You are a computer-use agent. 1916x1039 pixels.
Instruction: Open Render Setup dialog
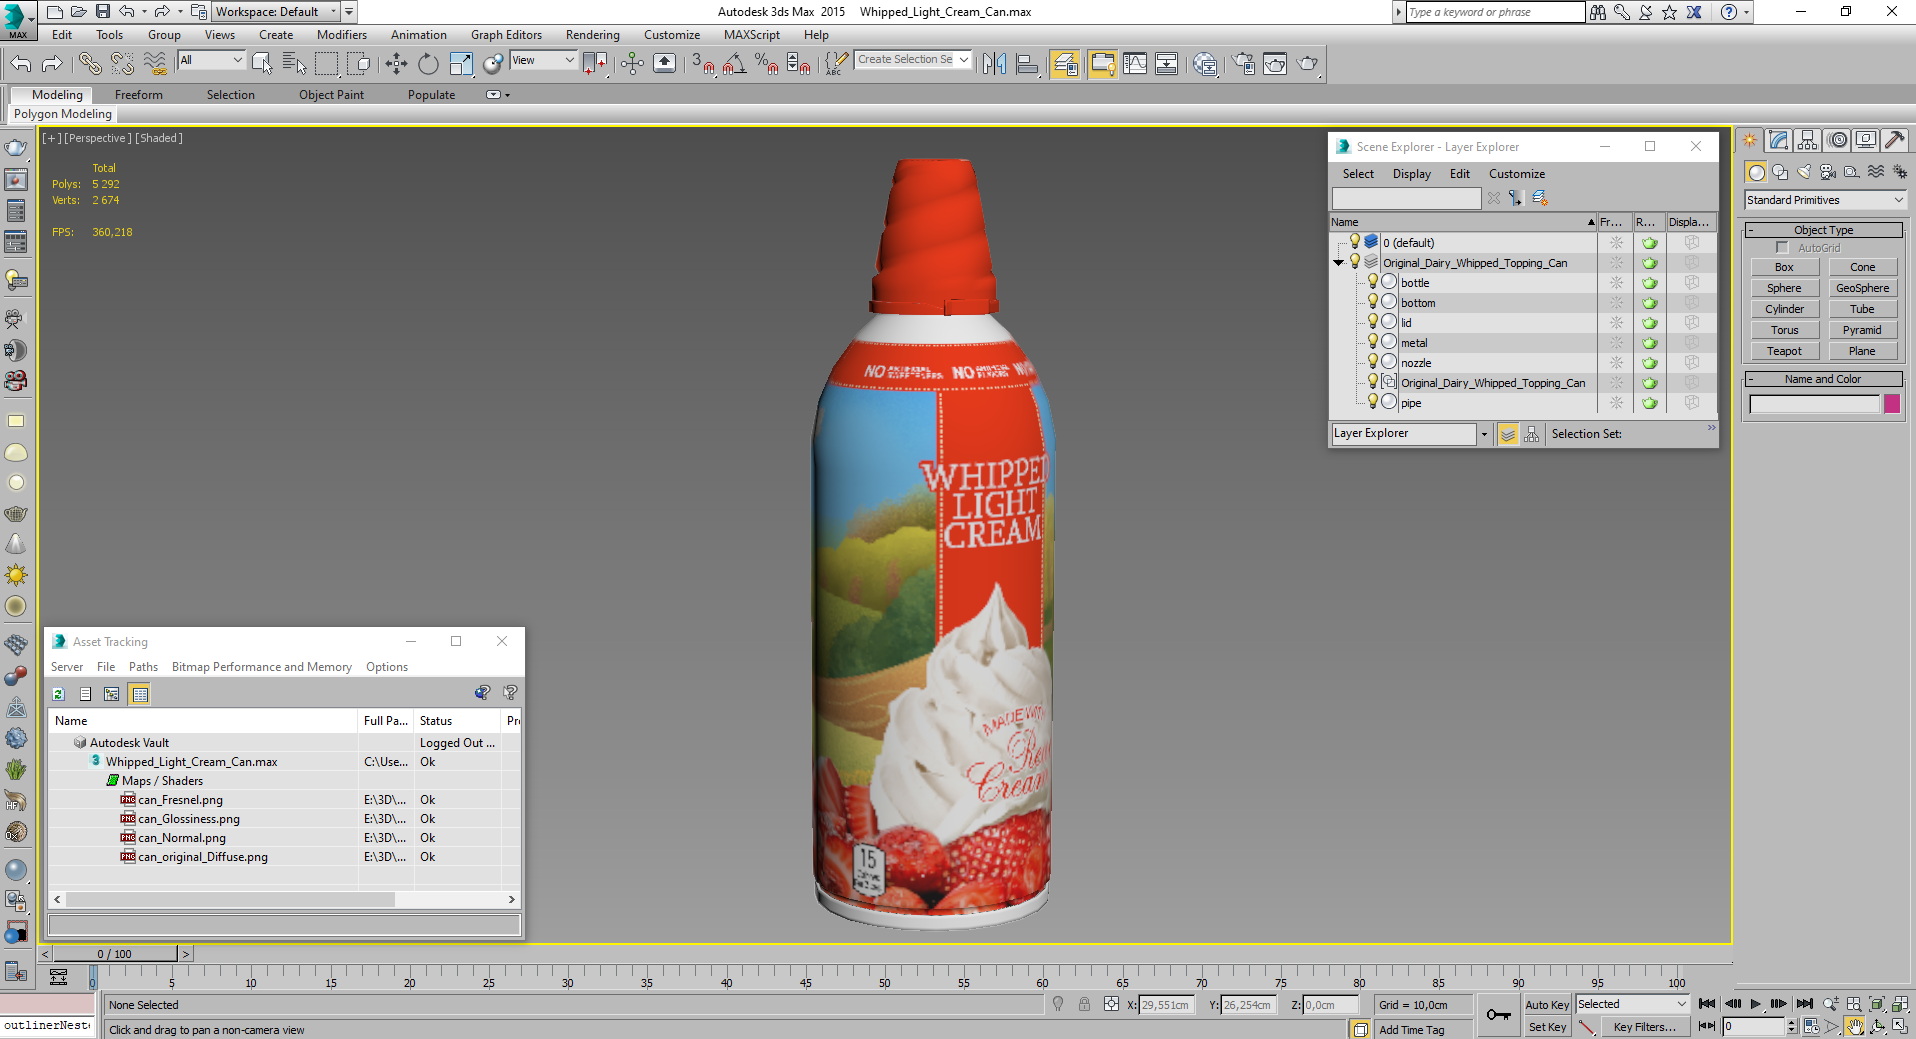point(1243,64)
